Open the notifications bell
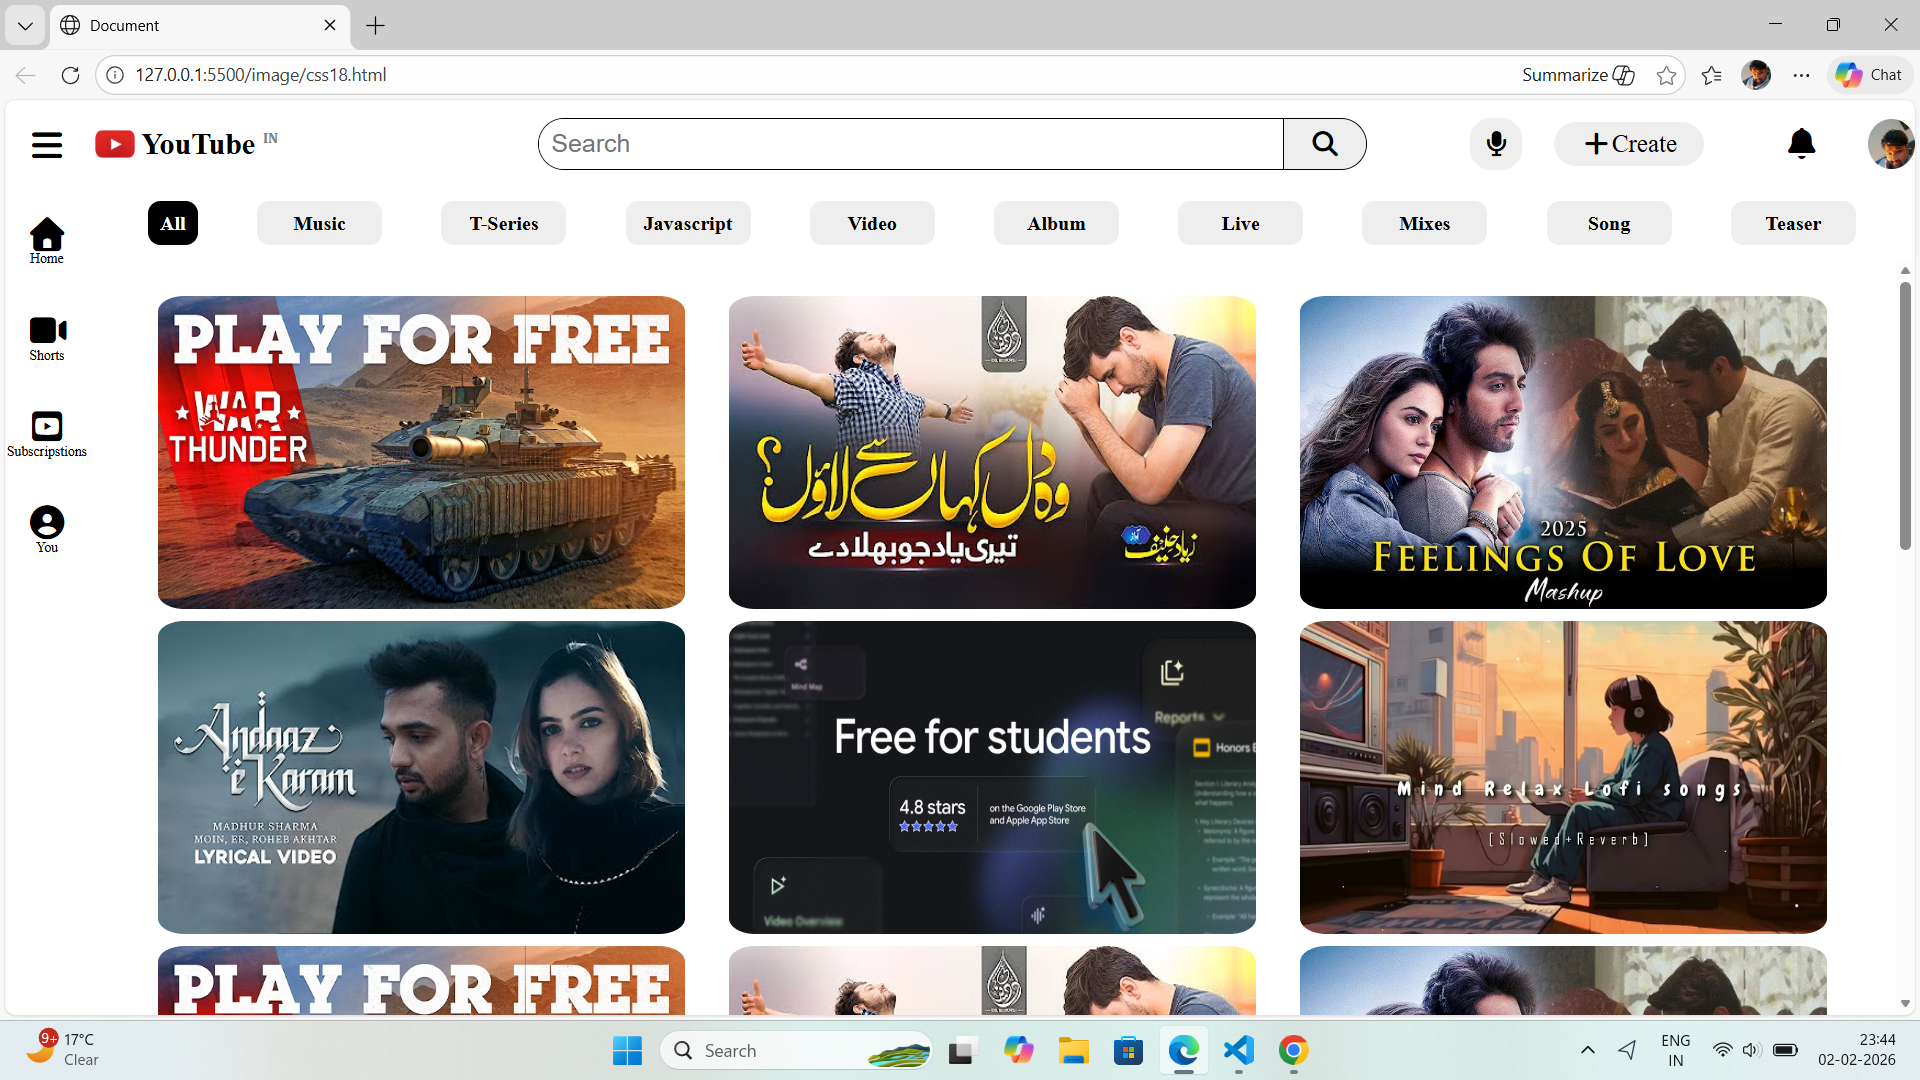 click(x=1801, y=144)
